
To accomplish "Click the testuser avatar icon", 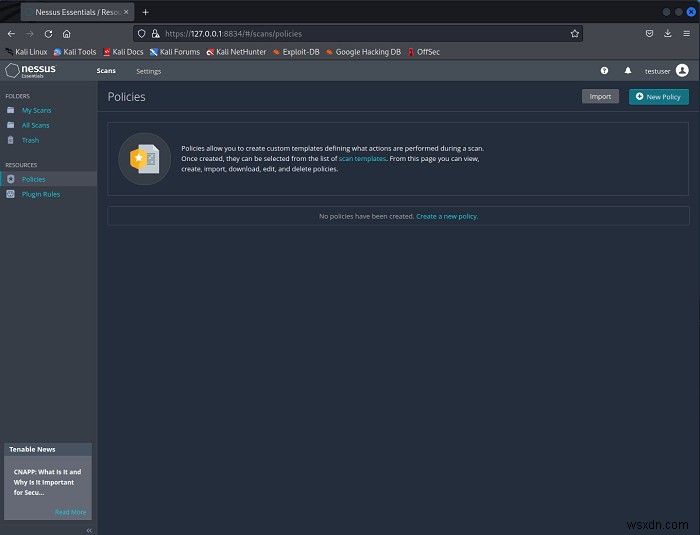I will (682, 71).
